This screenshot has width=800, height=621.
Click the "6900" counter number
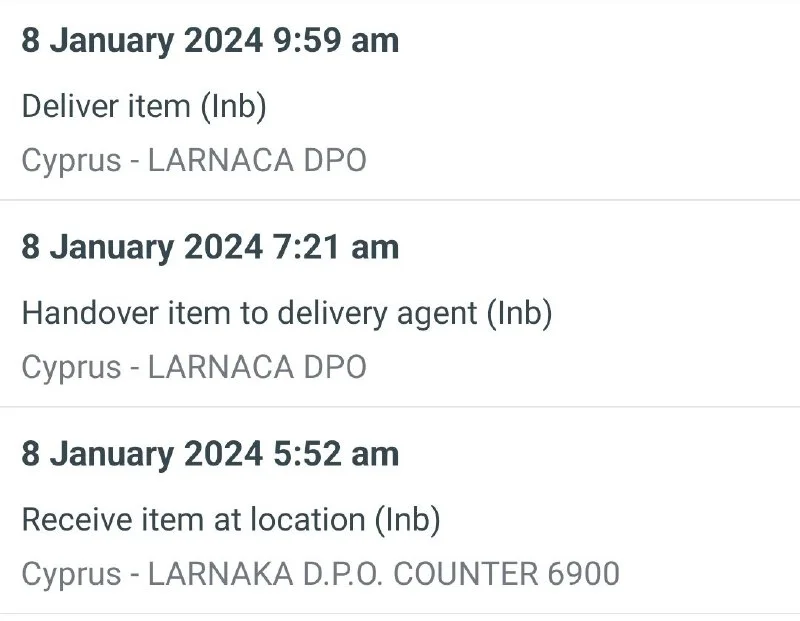[x=583, y=574]
